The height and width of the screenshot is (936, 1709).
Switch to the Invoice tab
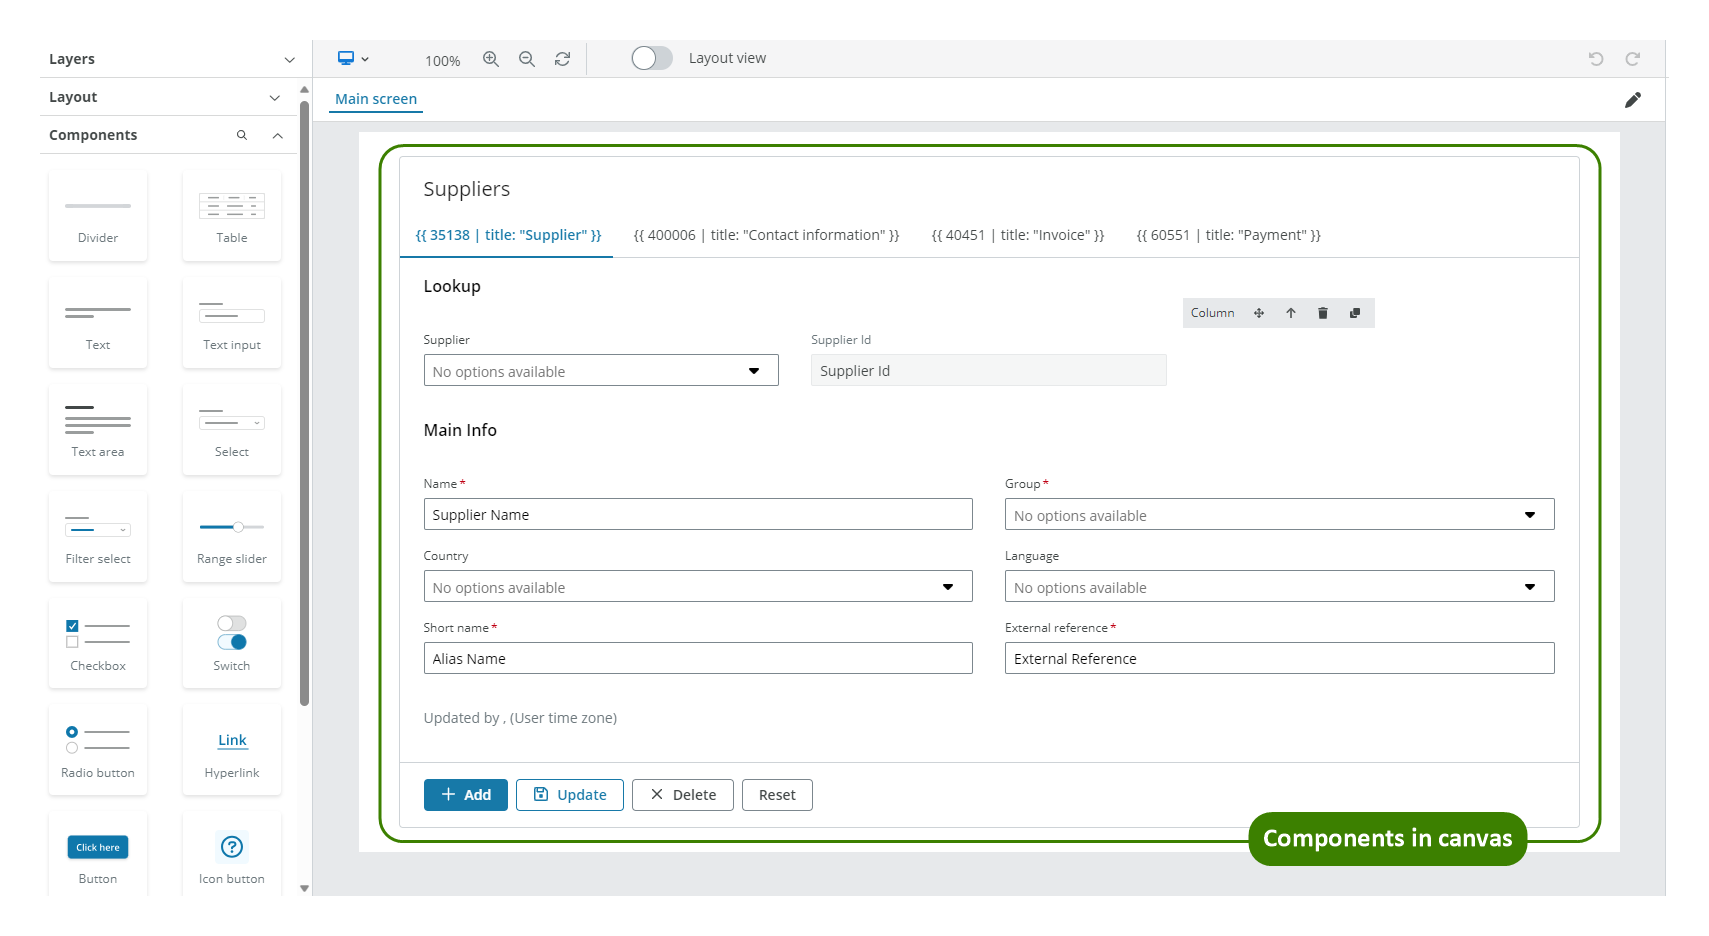click(1017, 235)
